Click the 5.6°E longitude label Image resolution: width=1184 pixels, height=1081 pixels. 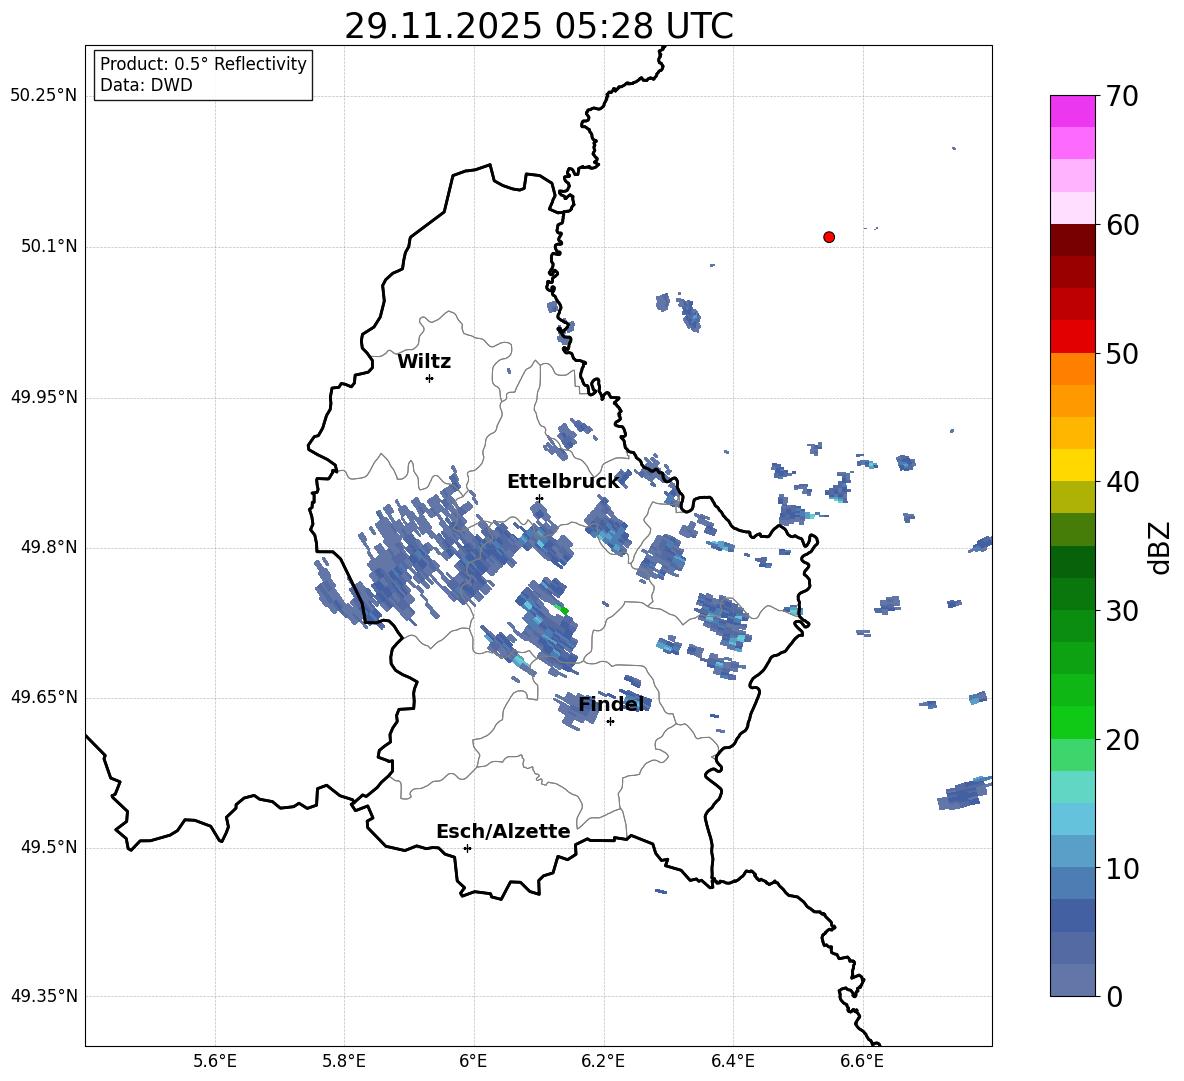coord(215,1061)
